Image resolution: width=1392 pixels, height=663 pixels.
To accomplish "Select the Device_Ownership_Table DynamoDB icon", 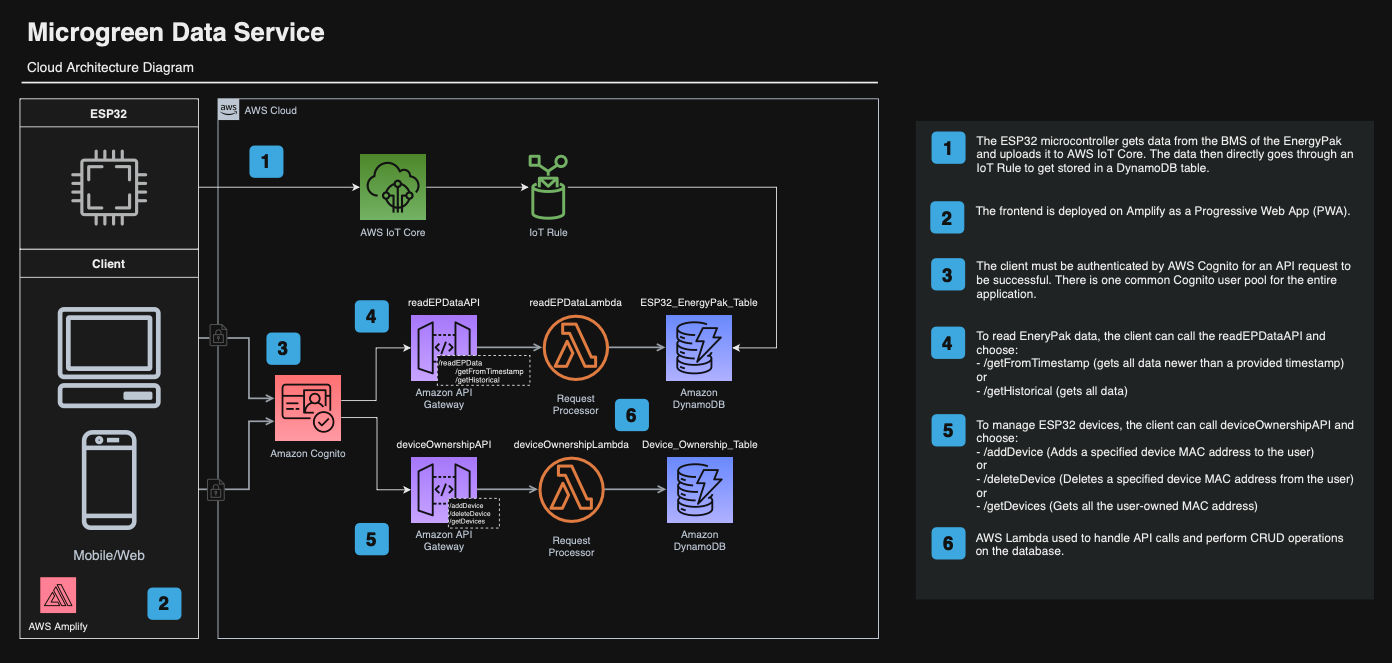I will [x=699, y=490].
